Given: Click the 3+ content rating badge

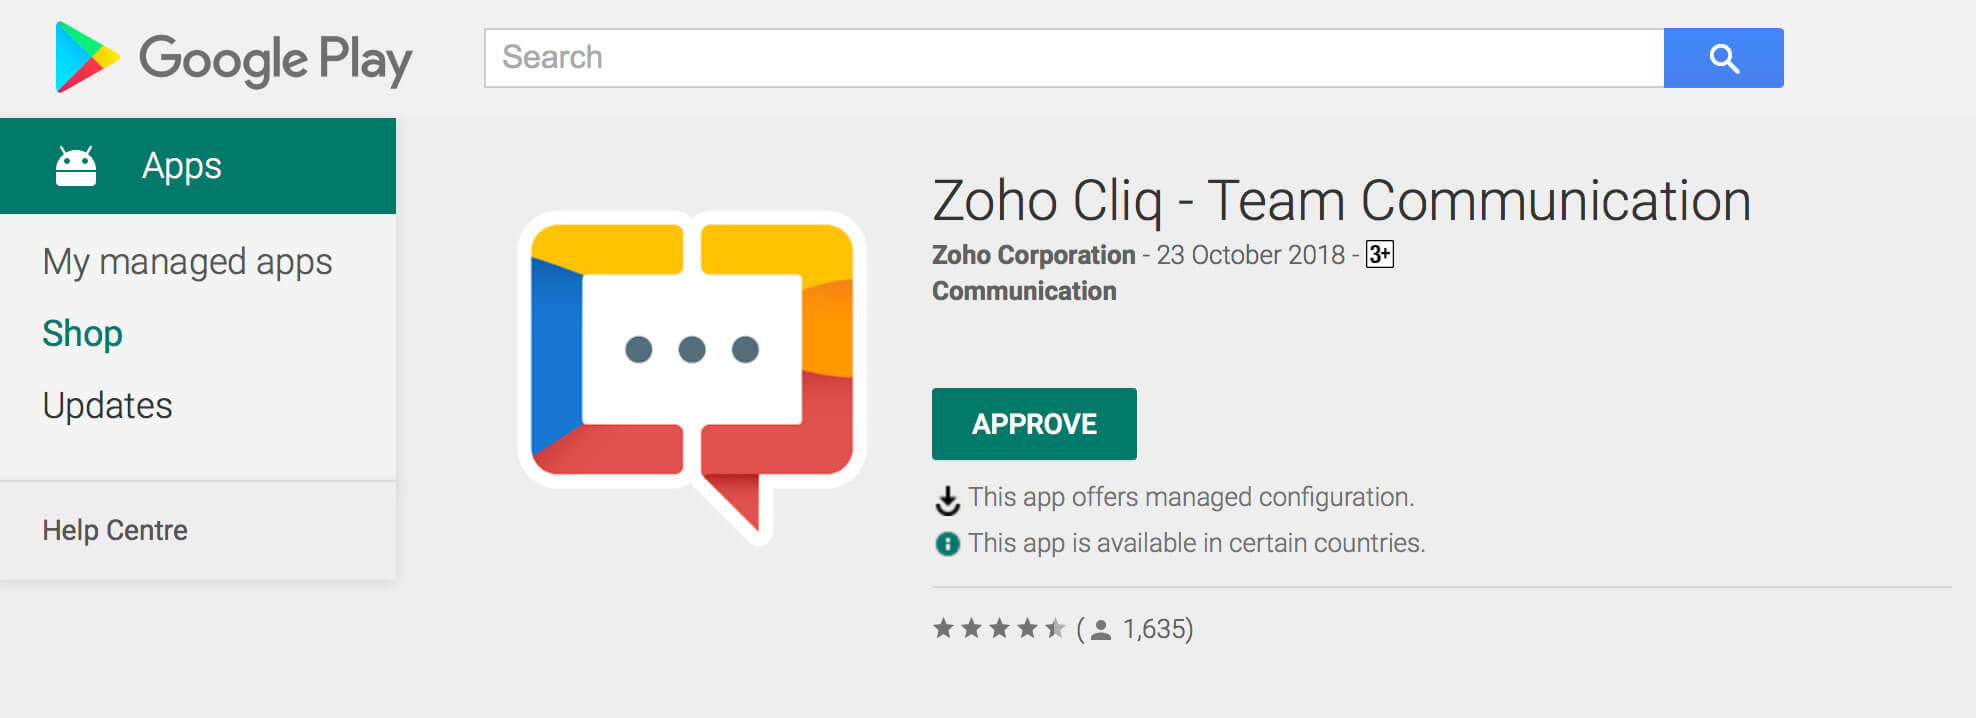Looking at the screenshot, I should tap(1379, 255).
